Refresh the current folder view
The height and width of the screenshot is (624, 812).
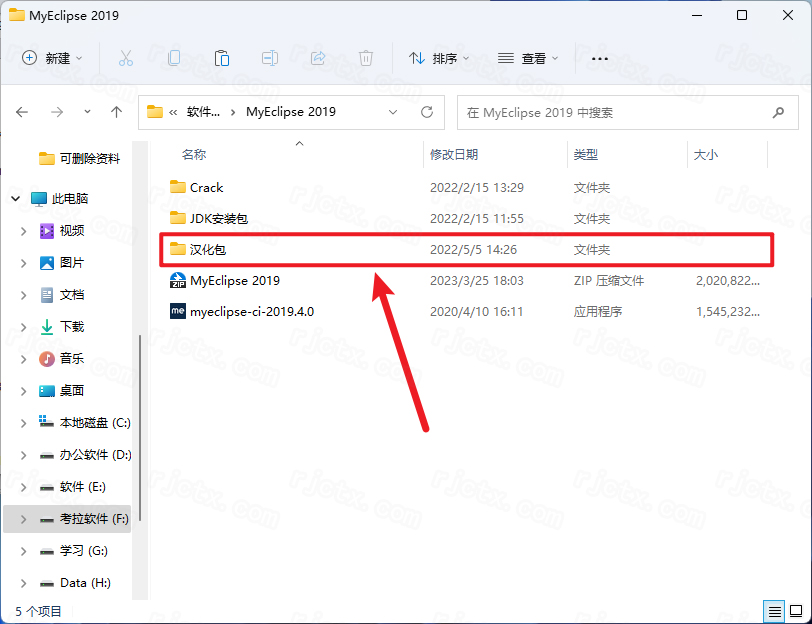427,112
